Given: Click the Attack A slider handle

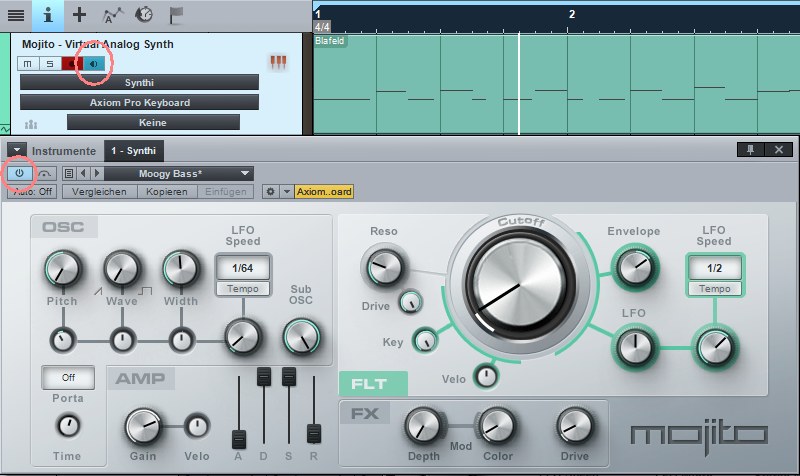Looking at the screenshot, I should point(239,439).
